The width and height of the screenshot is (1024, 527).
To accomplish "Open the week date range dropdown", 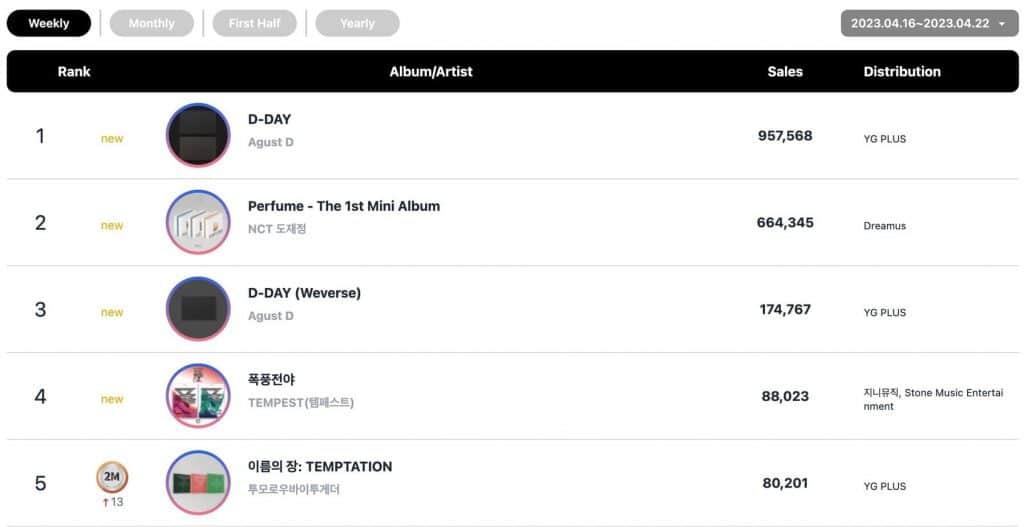I will [x=921, y=23].
